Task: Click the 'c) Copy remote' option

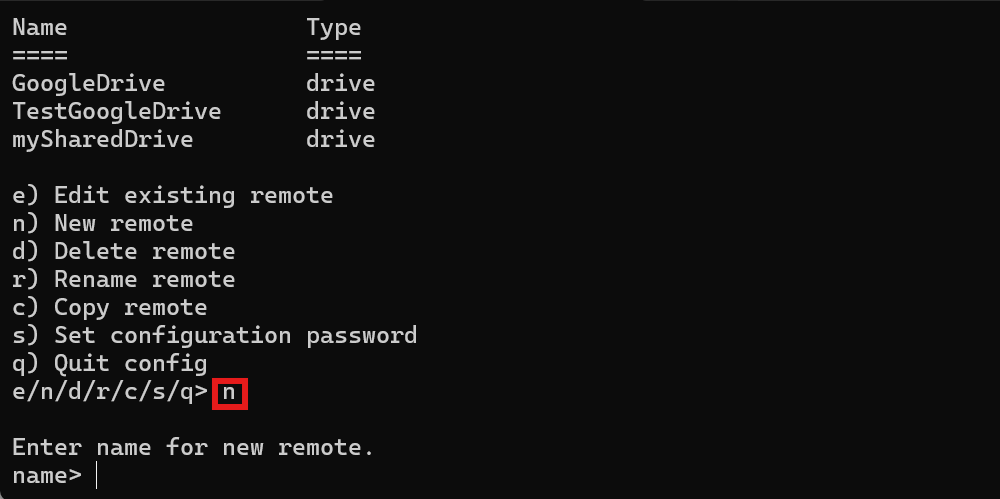Action: pos(110,308)
